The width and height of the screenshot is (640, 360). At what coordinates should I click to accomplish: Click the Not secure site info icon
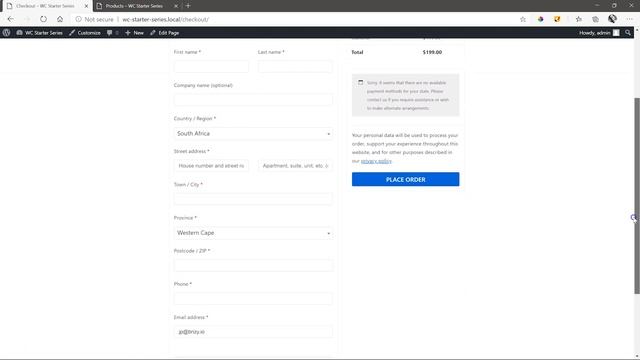pyautogui.click(x=78, y=19)
